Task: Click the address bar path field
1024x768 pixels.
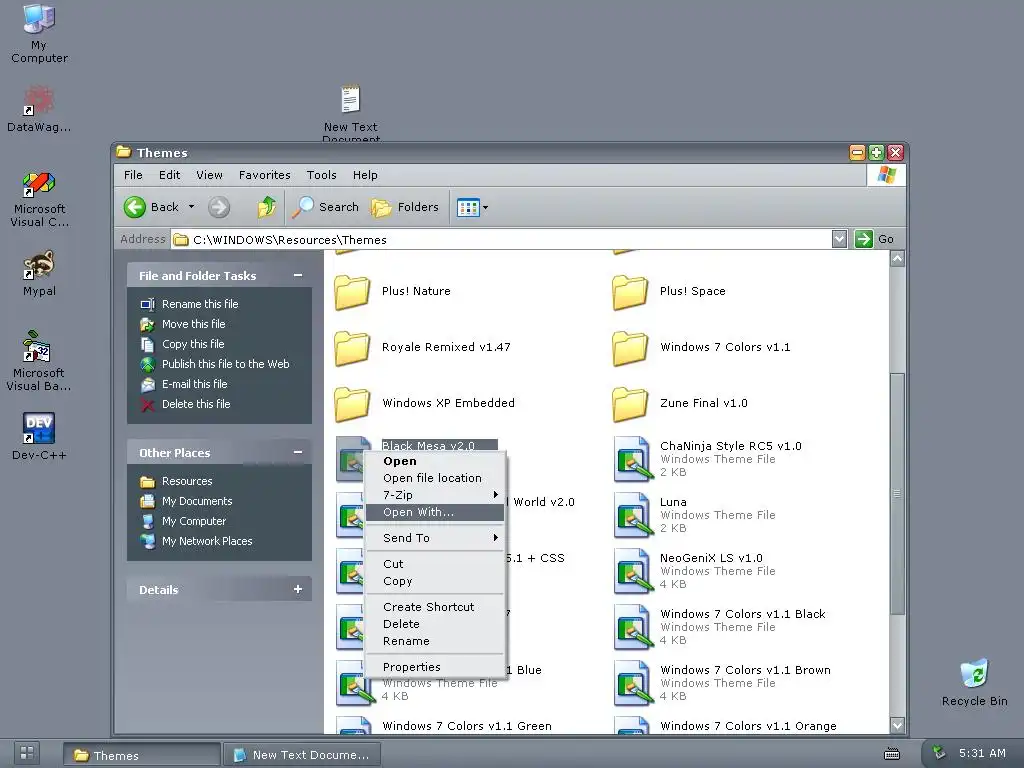Action: click(502, 240)
